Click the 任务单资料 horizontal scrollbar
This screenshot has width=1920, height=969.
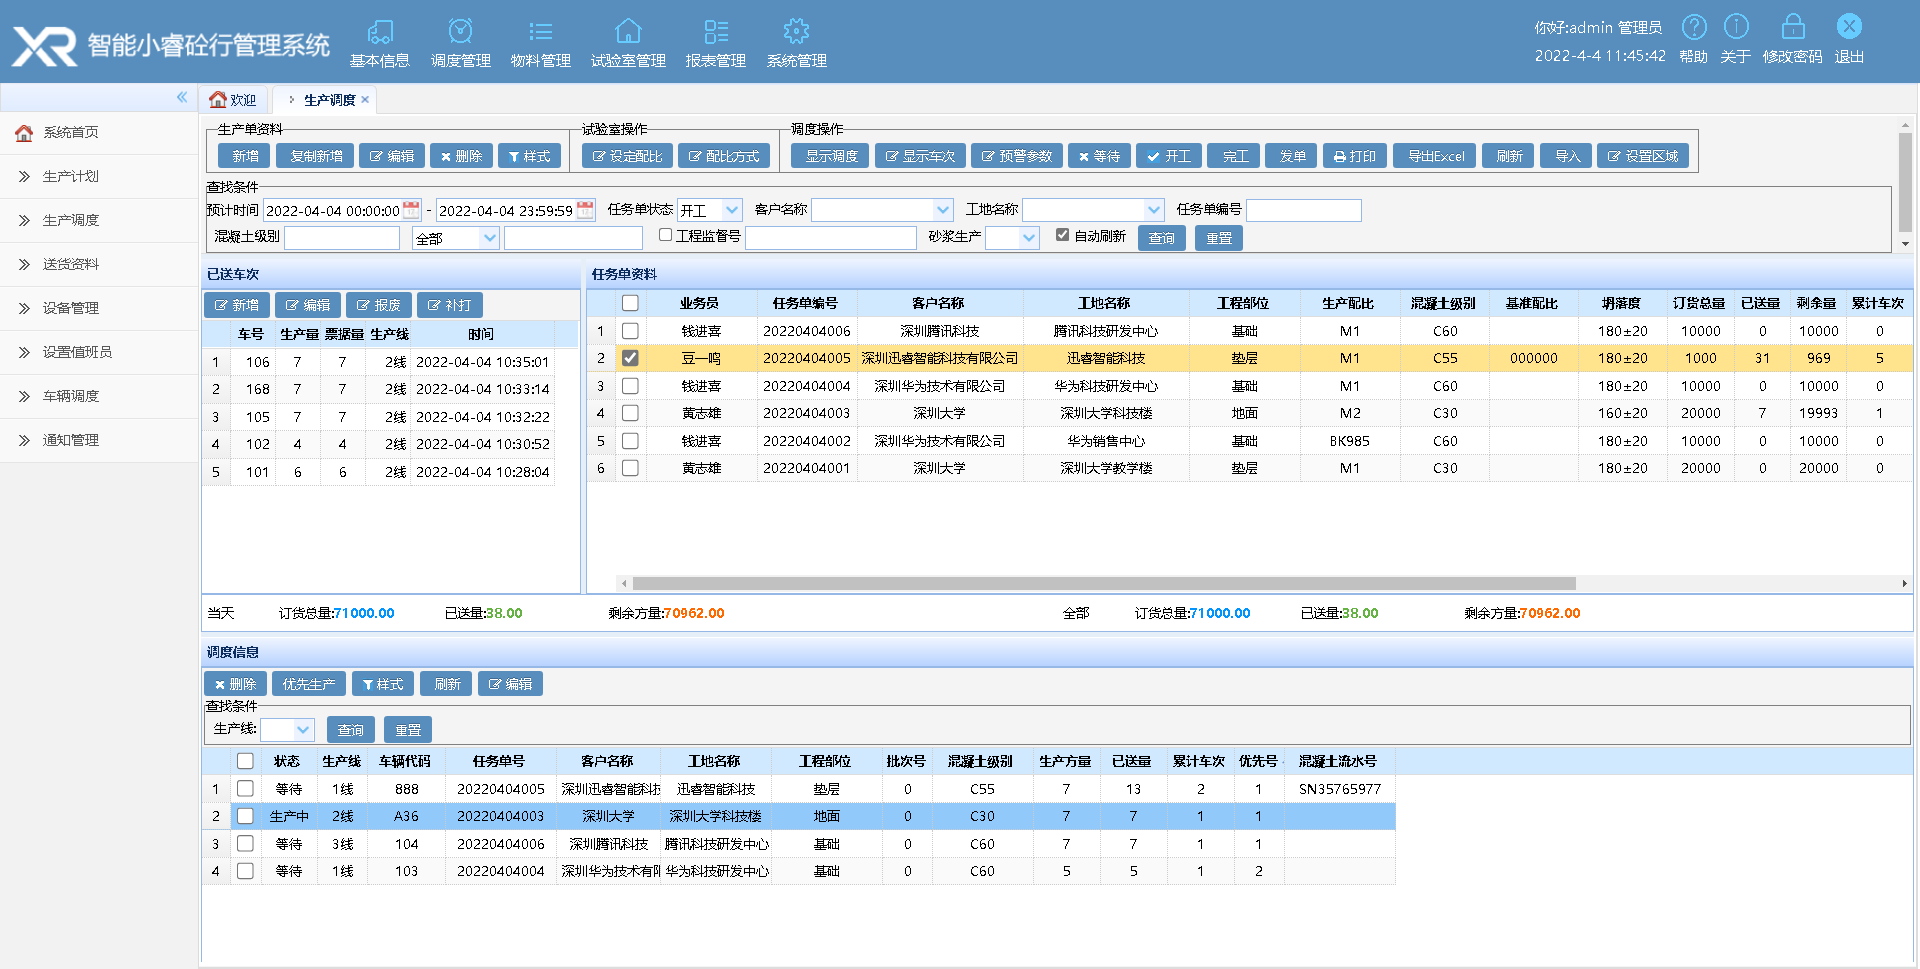(x=1103, y=584)
